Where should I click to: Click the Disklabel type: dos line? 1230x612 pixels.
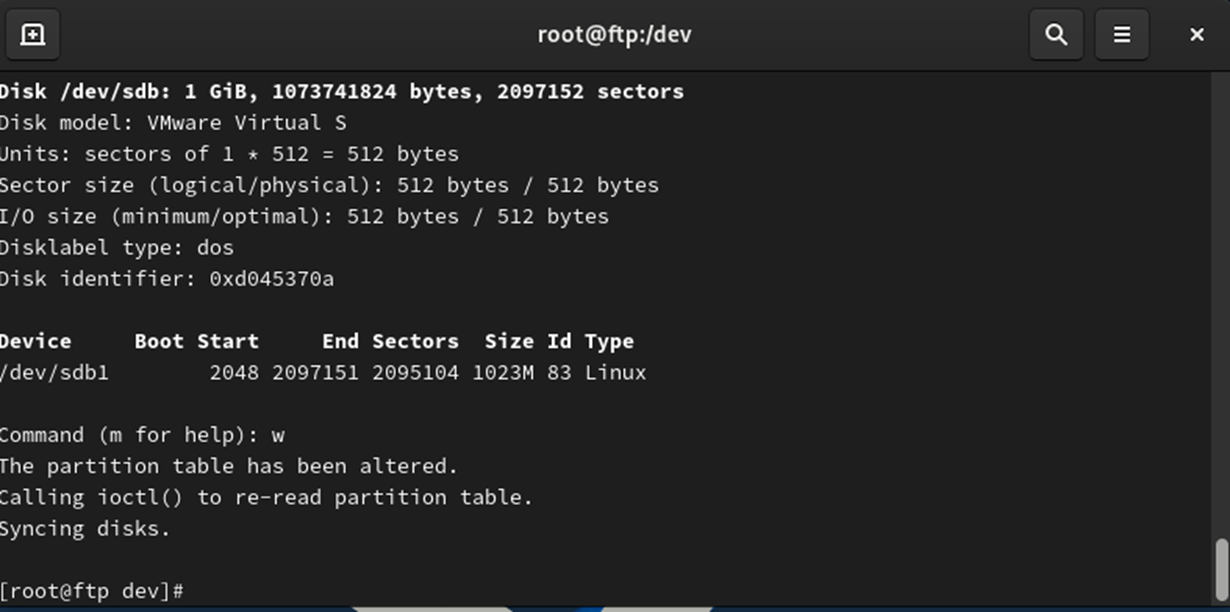(x=117, y=248)
